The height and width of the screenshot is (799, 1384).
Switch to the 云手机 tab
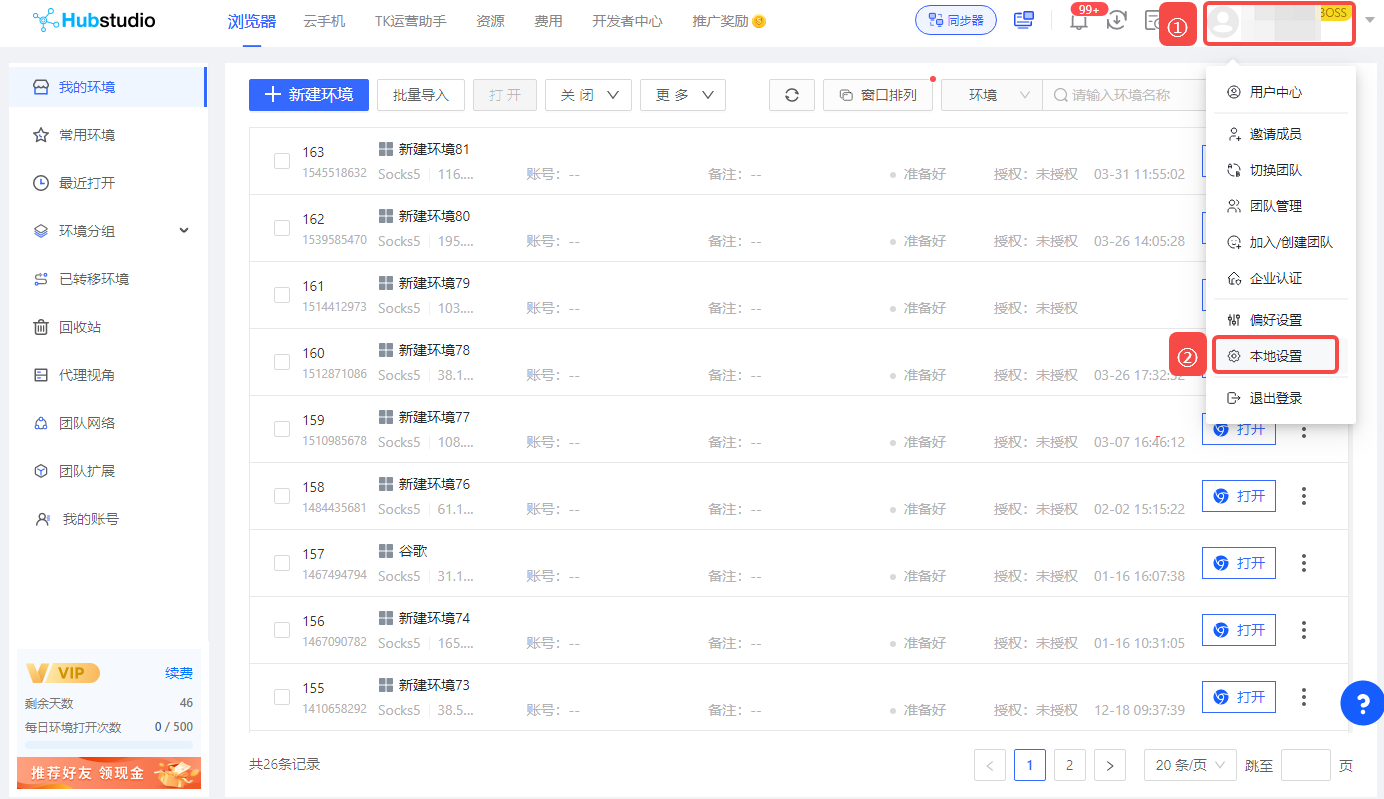(x=324, y=21)
